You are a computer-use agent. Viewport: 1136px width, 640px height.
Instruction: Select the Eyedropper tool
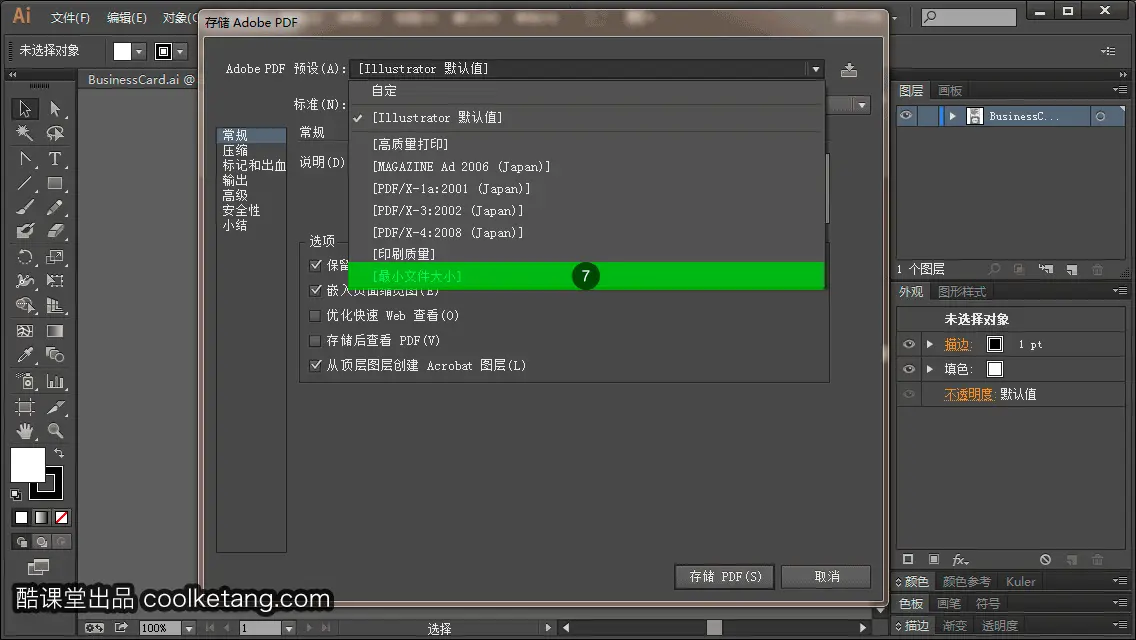(x=25, y=355)
